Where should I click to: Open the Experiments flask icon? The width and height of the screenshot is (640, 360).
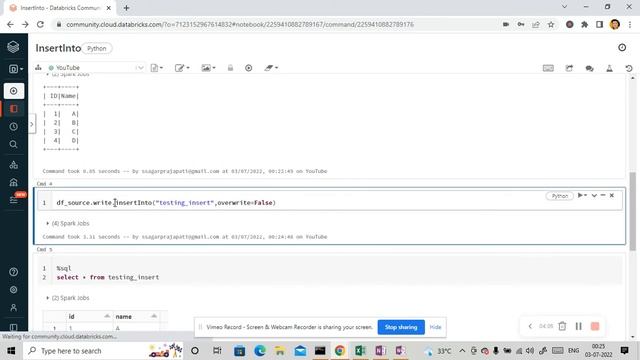pyautogui.click(x=609, y=68)
